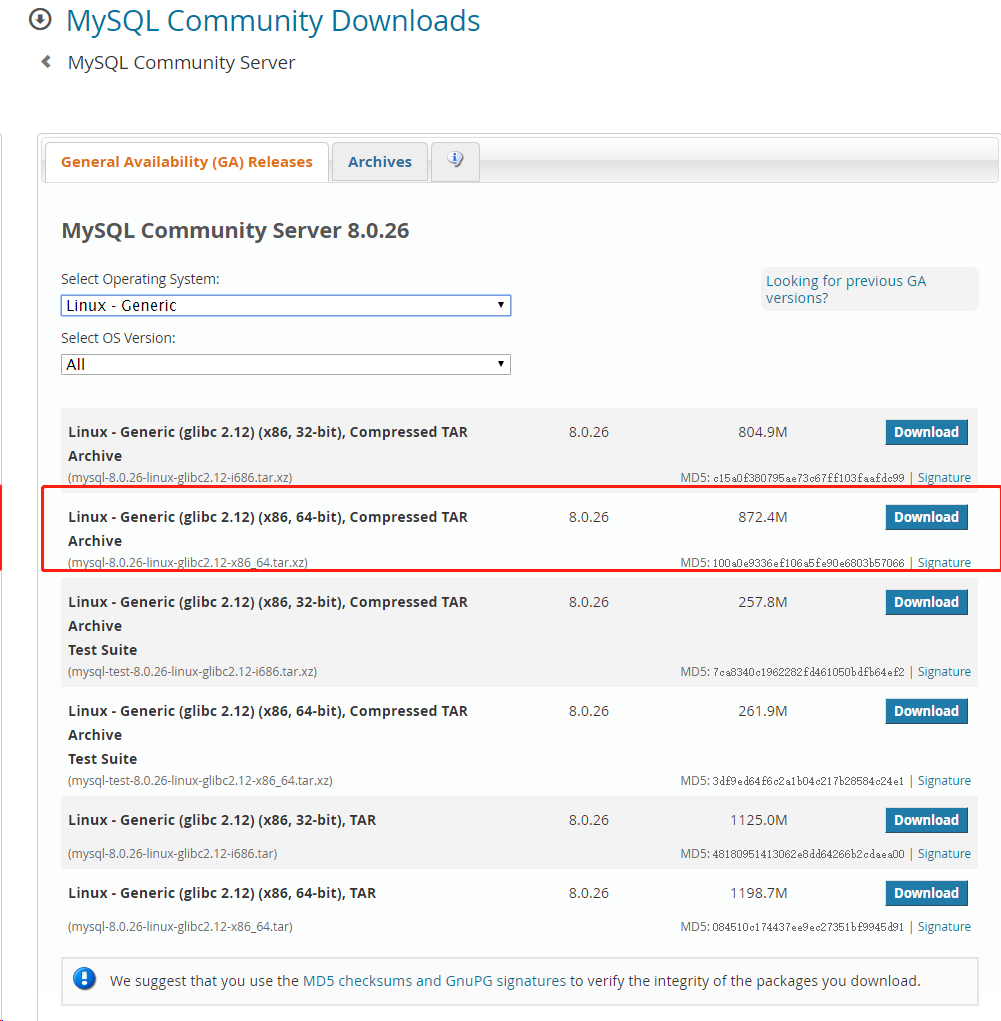Open MD5 checksums and GnuPG signatures link
Image resolution: width=1001 pixels, height=1021 pixels.
434,981
